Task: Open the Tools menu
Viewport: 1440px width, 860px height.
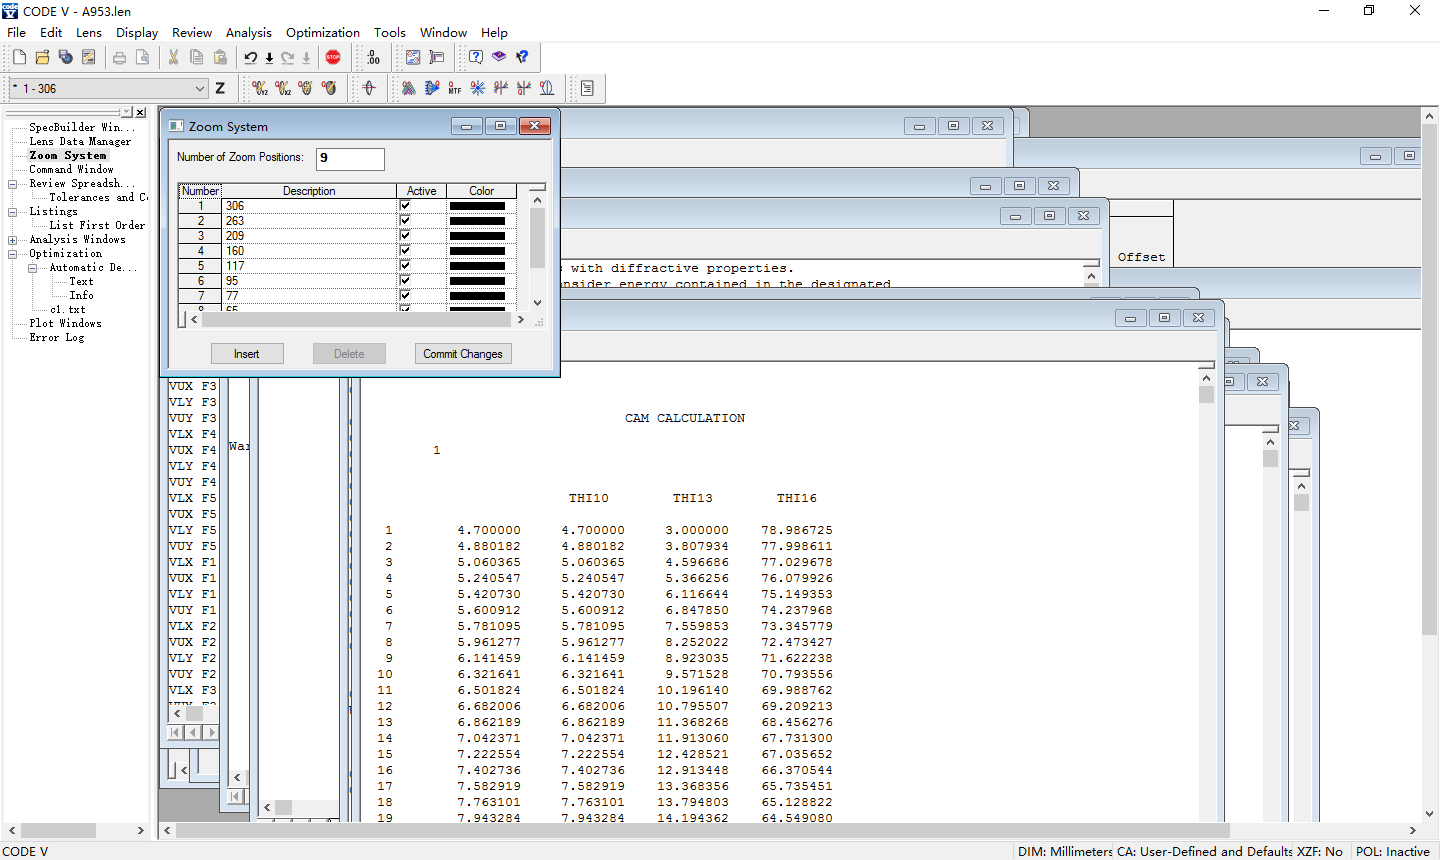Action: coord(390,32)
